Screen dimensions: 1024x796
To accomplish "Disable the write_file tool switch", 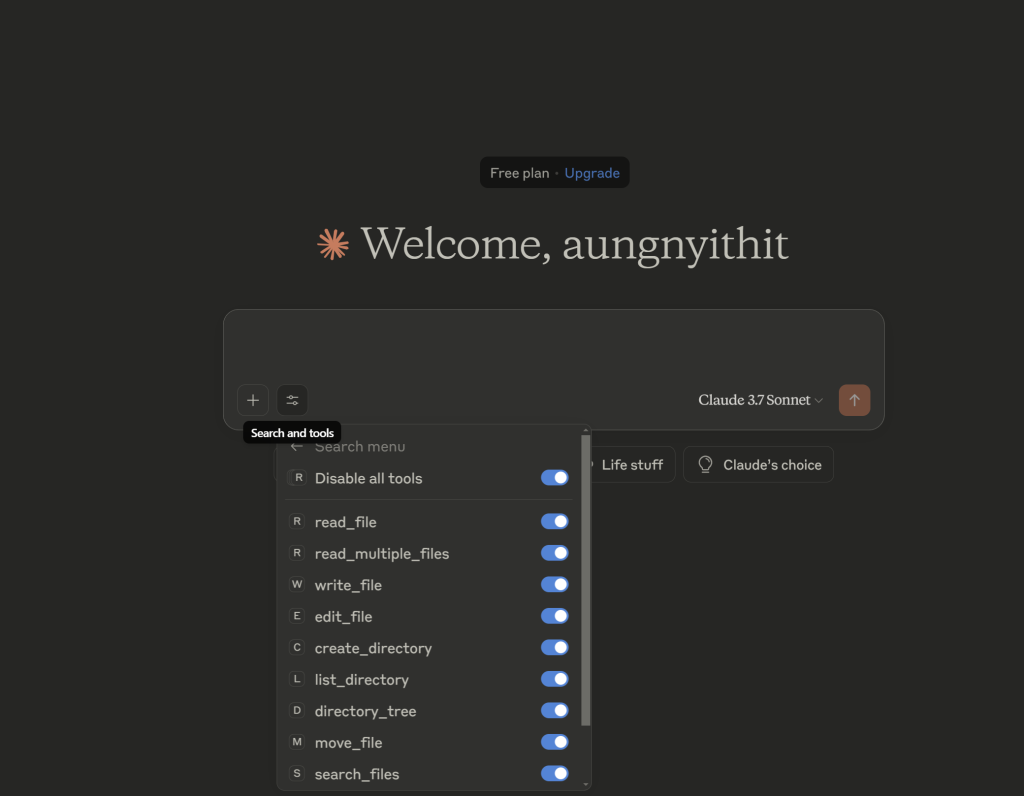I will pos(554,584).
